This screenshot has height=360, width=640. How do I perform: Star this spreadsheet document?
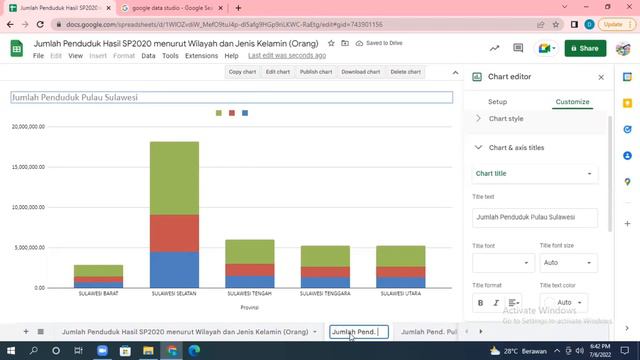coord(331,43)
